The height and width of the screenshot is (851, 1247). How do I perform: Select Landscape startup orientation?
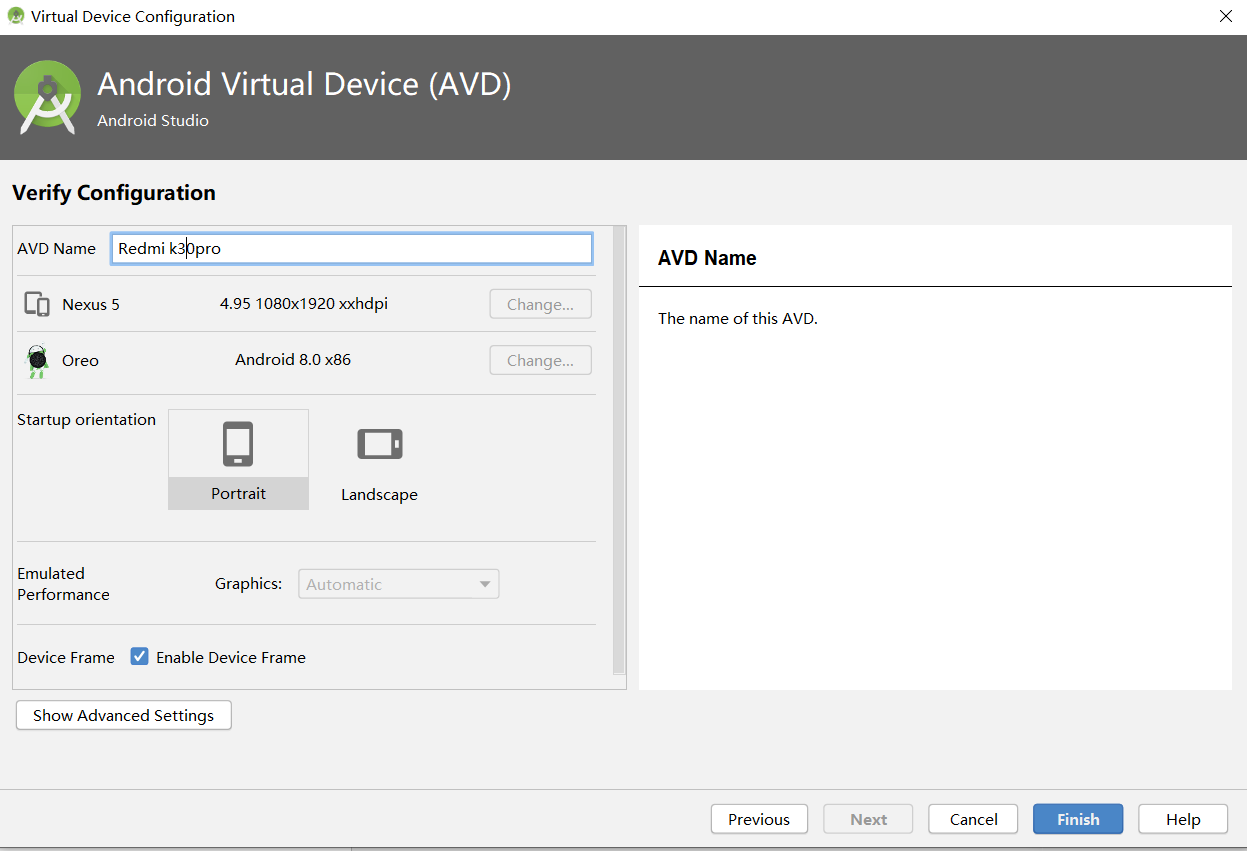point(379,459)
